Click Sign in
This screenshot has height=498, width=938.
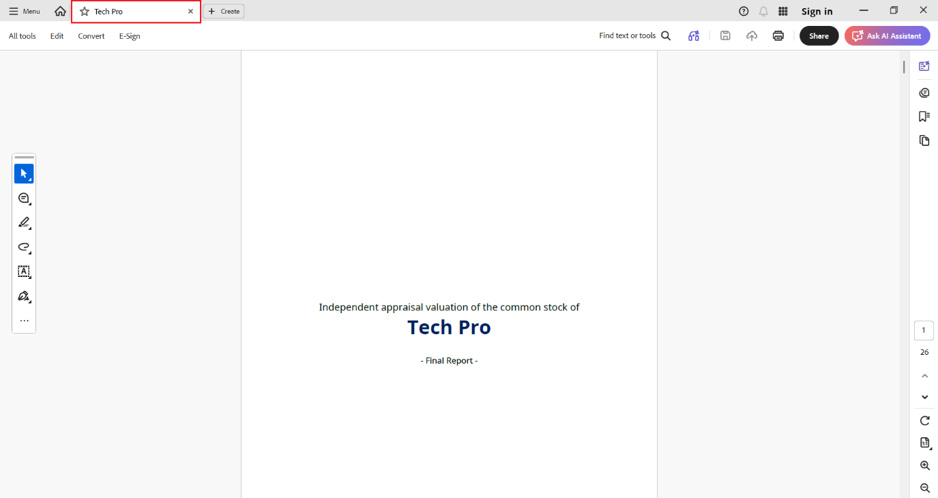[817, 11]
